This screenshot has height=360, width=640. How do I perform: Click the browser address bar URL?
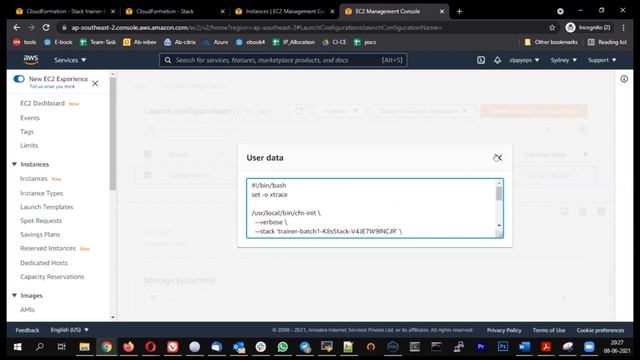pyautogui.click(x=257, y=27)
